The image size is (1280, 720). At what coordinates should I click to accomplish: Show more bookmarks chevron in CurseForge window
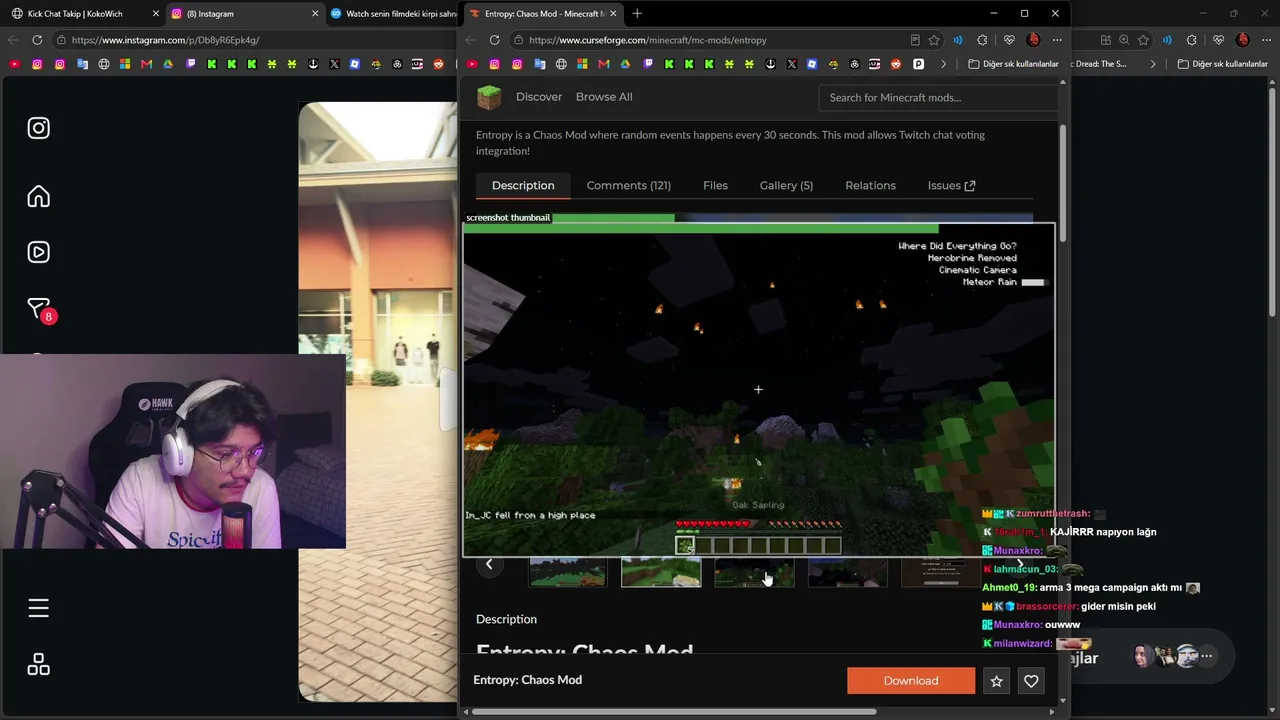point(943,64)
